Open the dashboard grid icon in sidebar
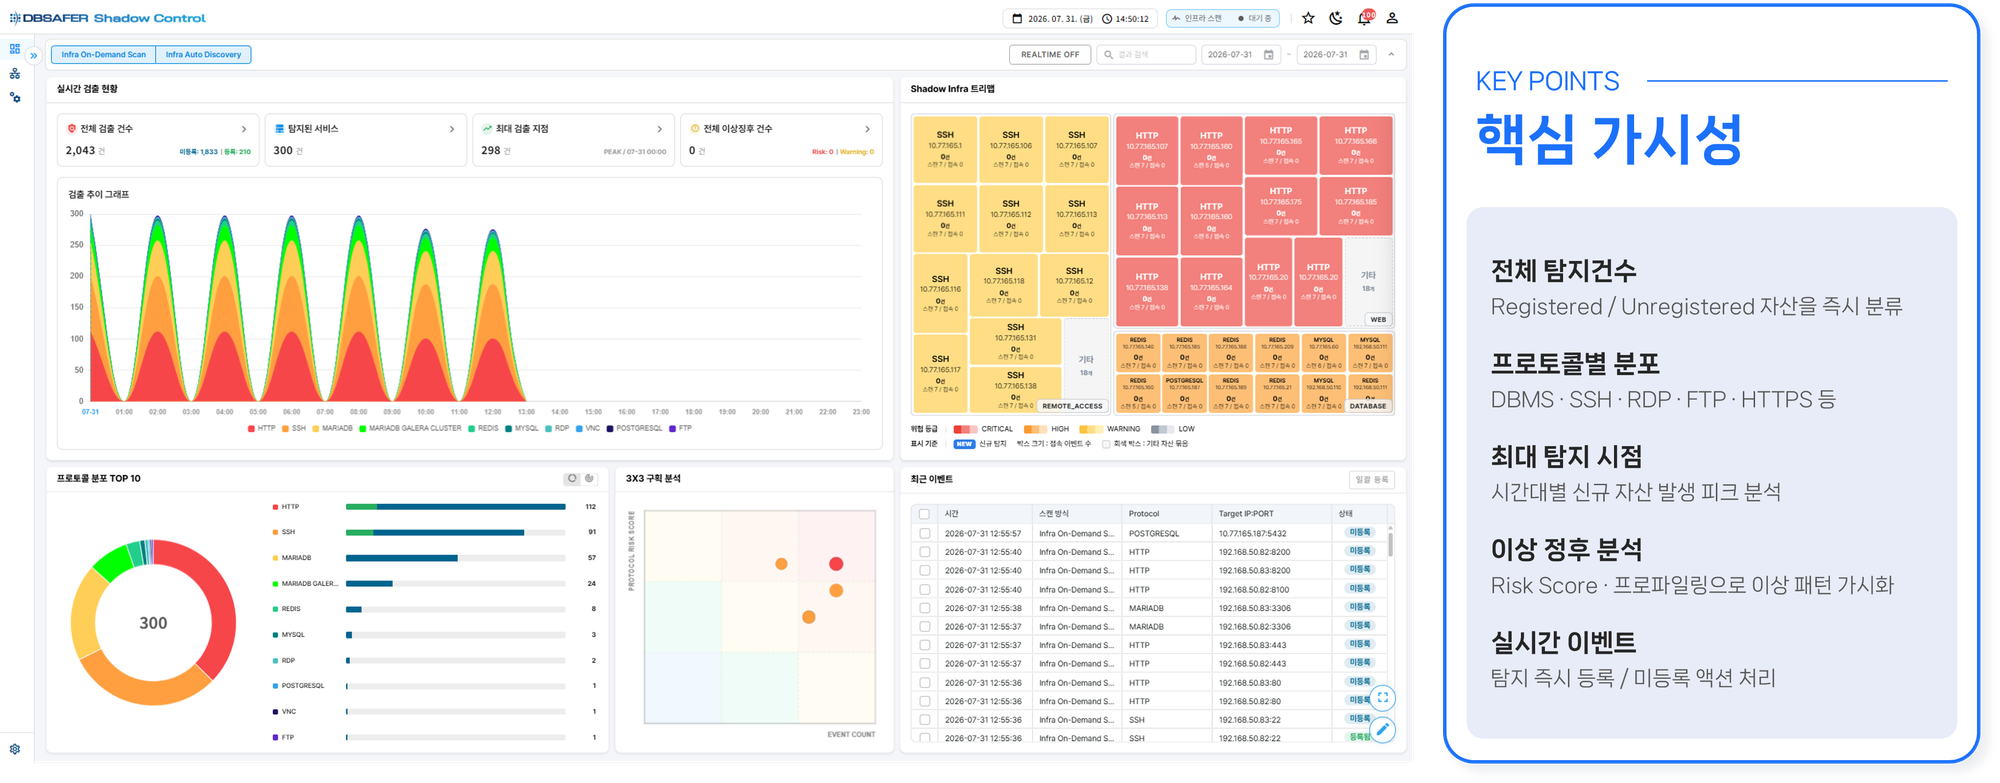Viewport: 2000px width, 783px height. 15,49
